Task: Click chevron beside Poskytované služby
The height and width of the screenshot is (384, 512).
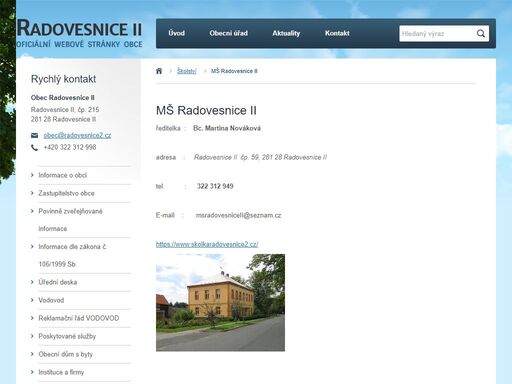Action: point(32,336)
